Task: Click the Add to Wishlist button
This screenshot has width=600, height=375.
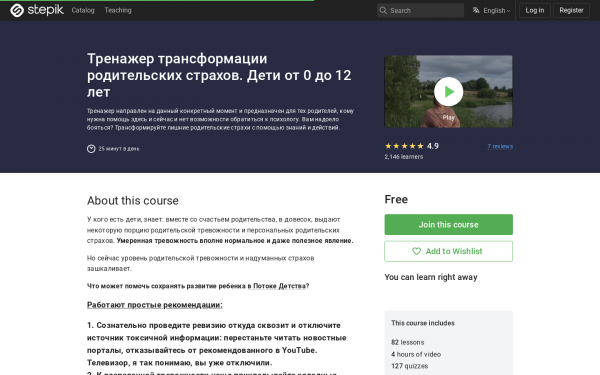Action: [x=448, y=251]
